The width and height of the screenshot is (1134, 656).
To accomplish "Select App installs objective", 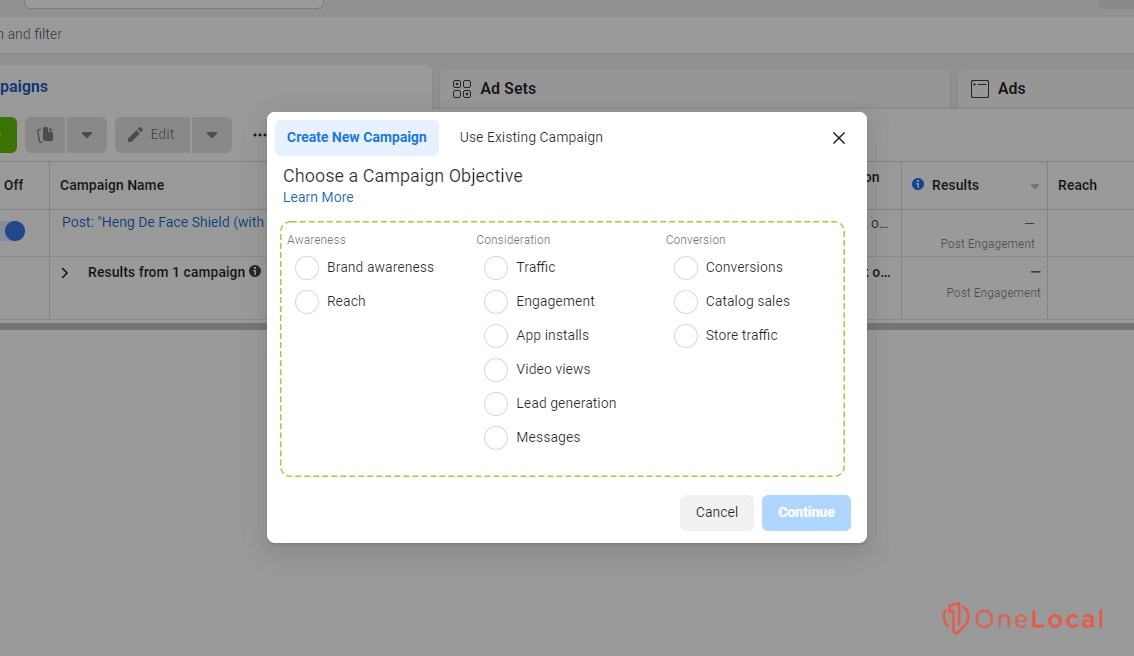I will click(x=496, y=336).
